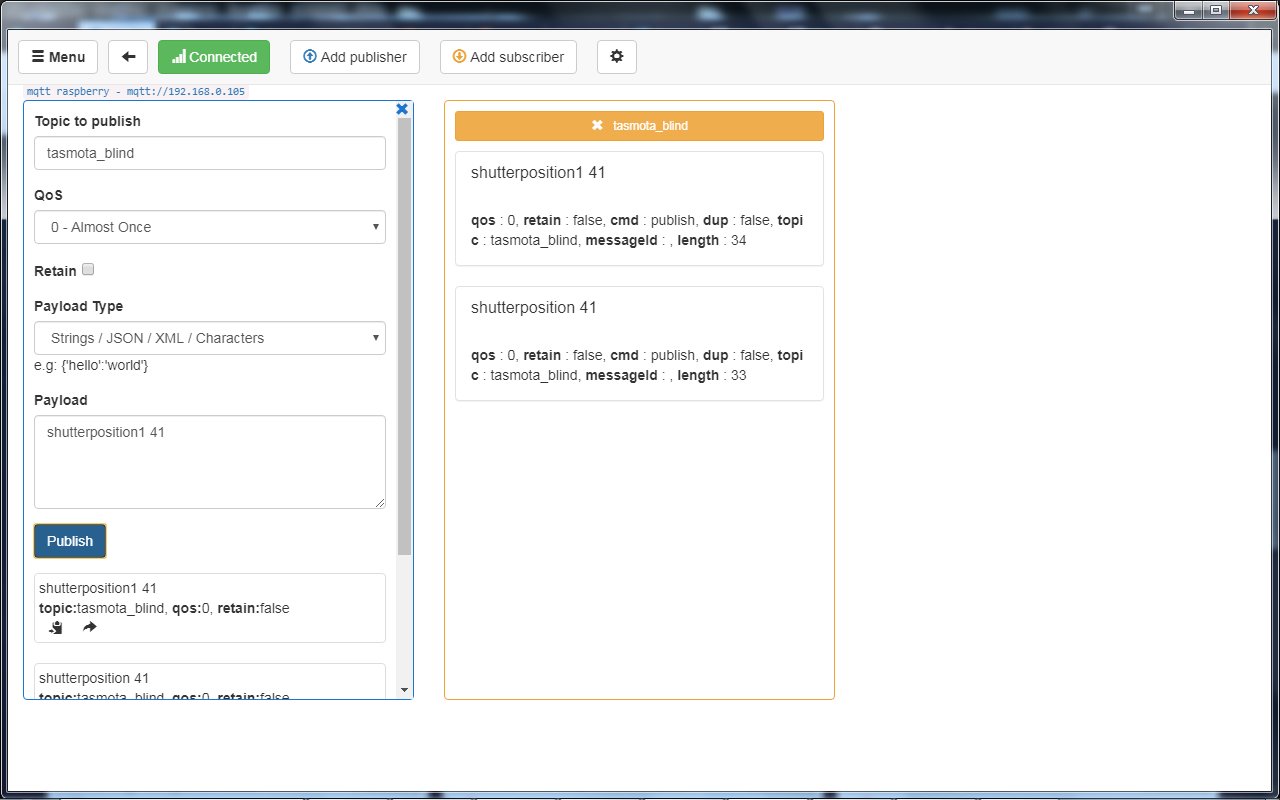Click the green Connected status button
1280x800 pixels.
214,57
